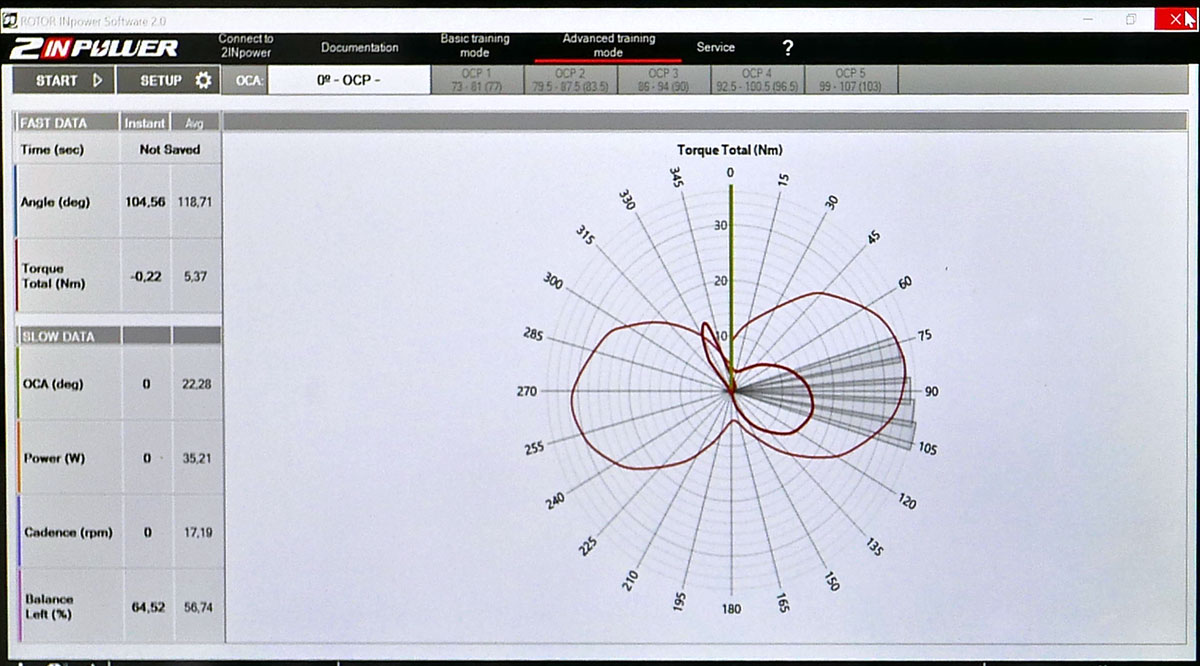Viewport: 1200px width, 666px height.
Task: Click the Instant column header
Action: (x=145, y=123)
